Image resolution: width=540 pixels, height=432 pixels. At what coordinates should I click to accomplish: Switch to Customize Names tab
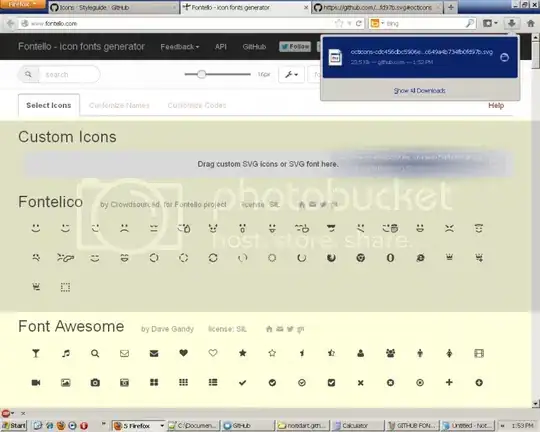pos(119,105)
